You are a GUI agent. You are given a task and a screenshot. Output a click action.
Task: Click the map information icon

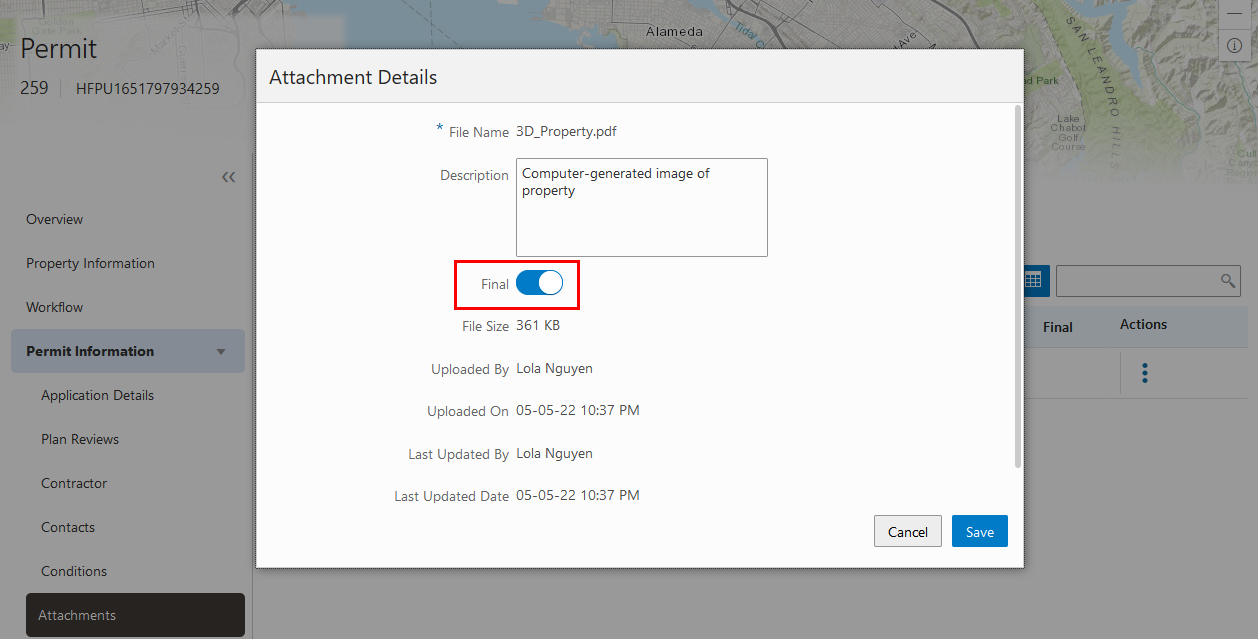(1234, 45)
